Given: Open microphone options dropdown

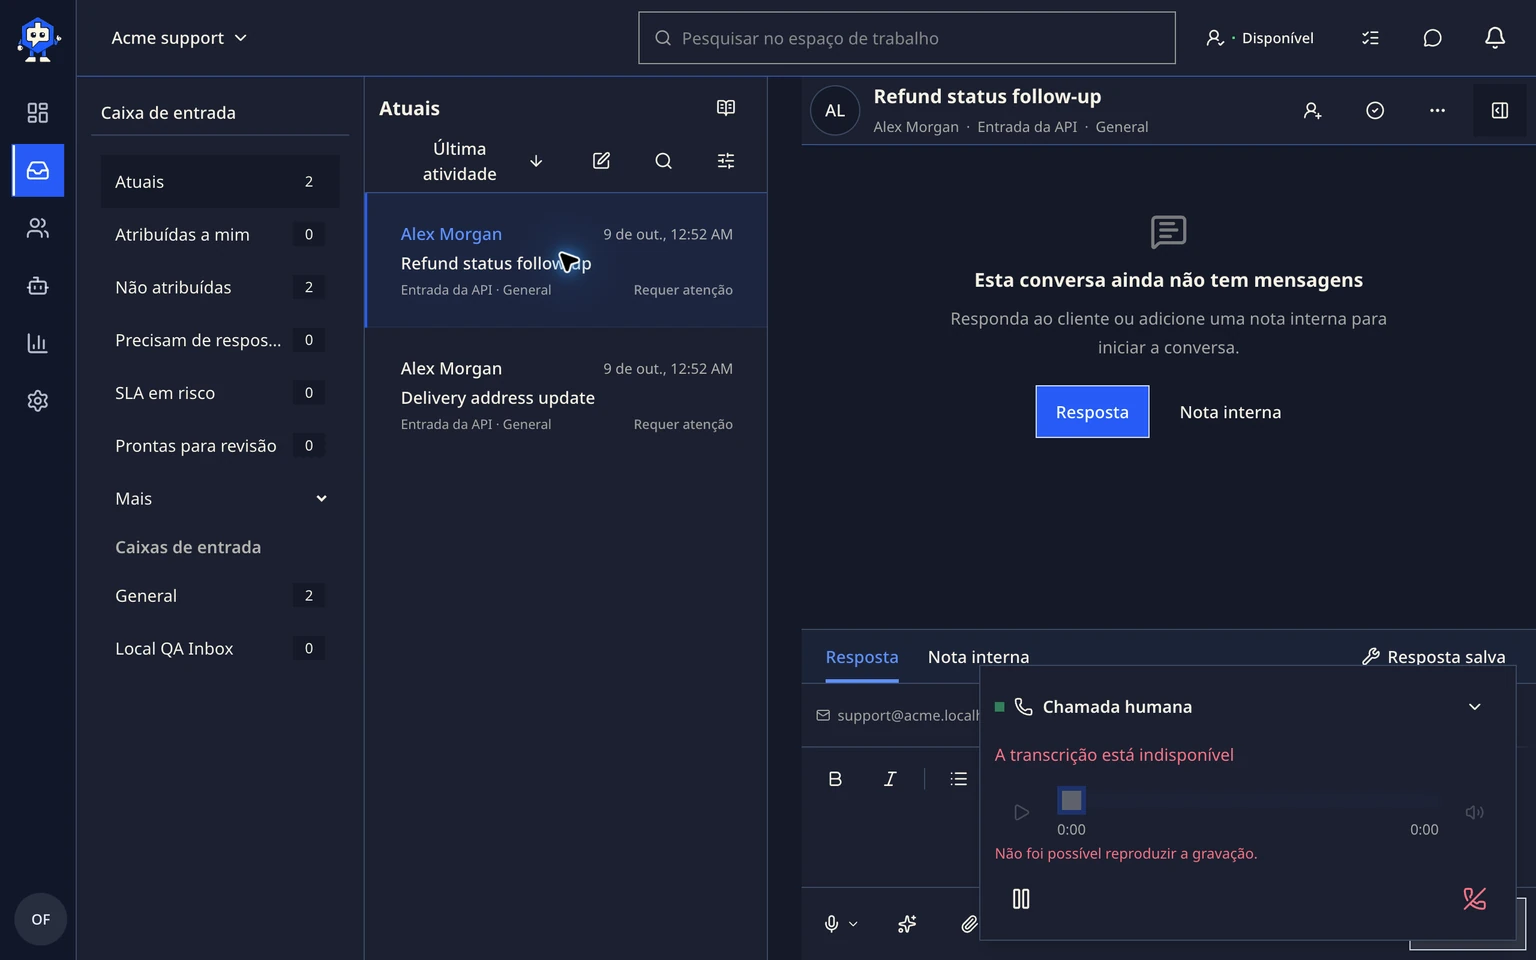Looking at the screenshot, I should 853,924.
